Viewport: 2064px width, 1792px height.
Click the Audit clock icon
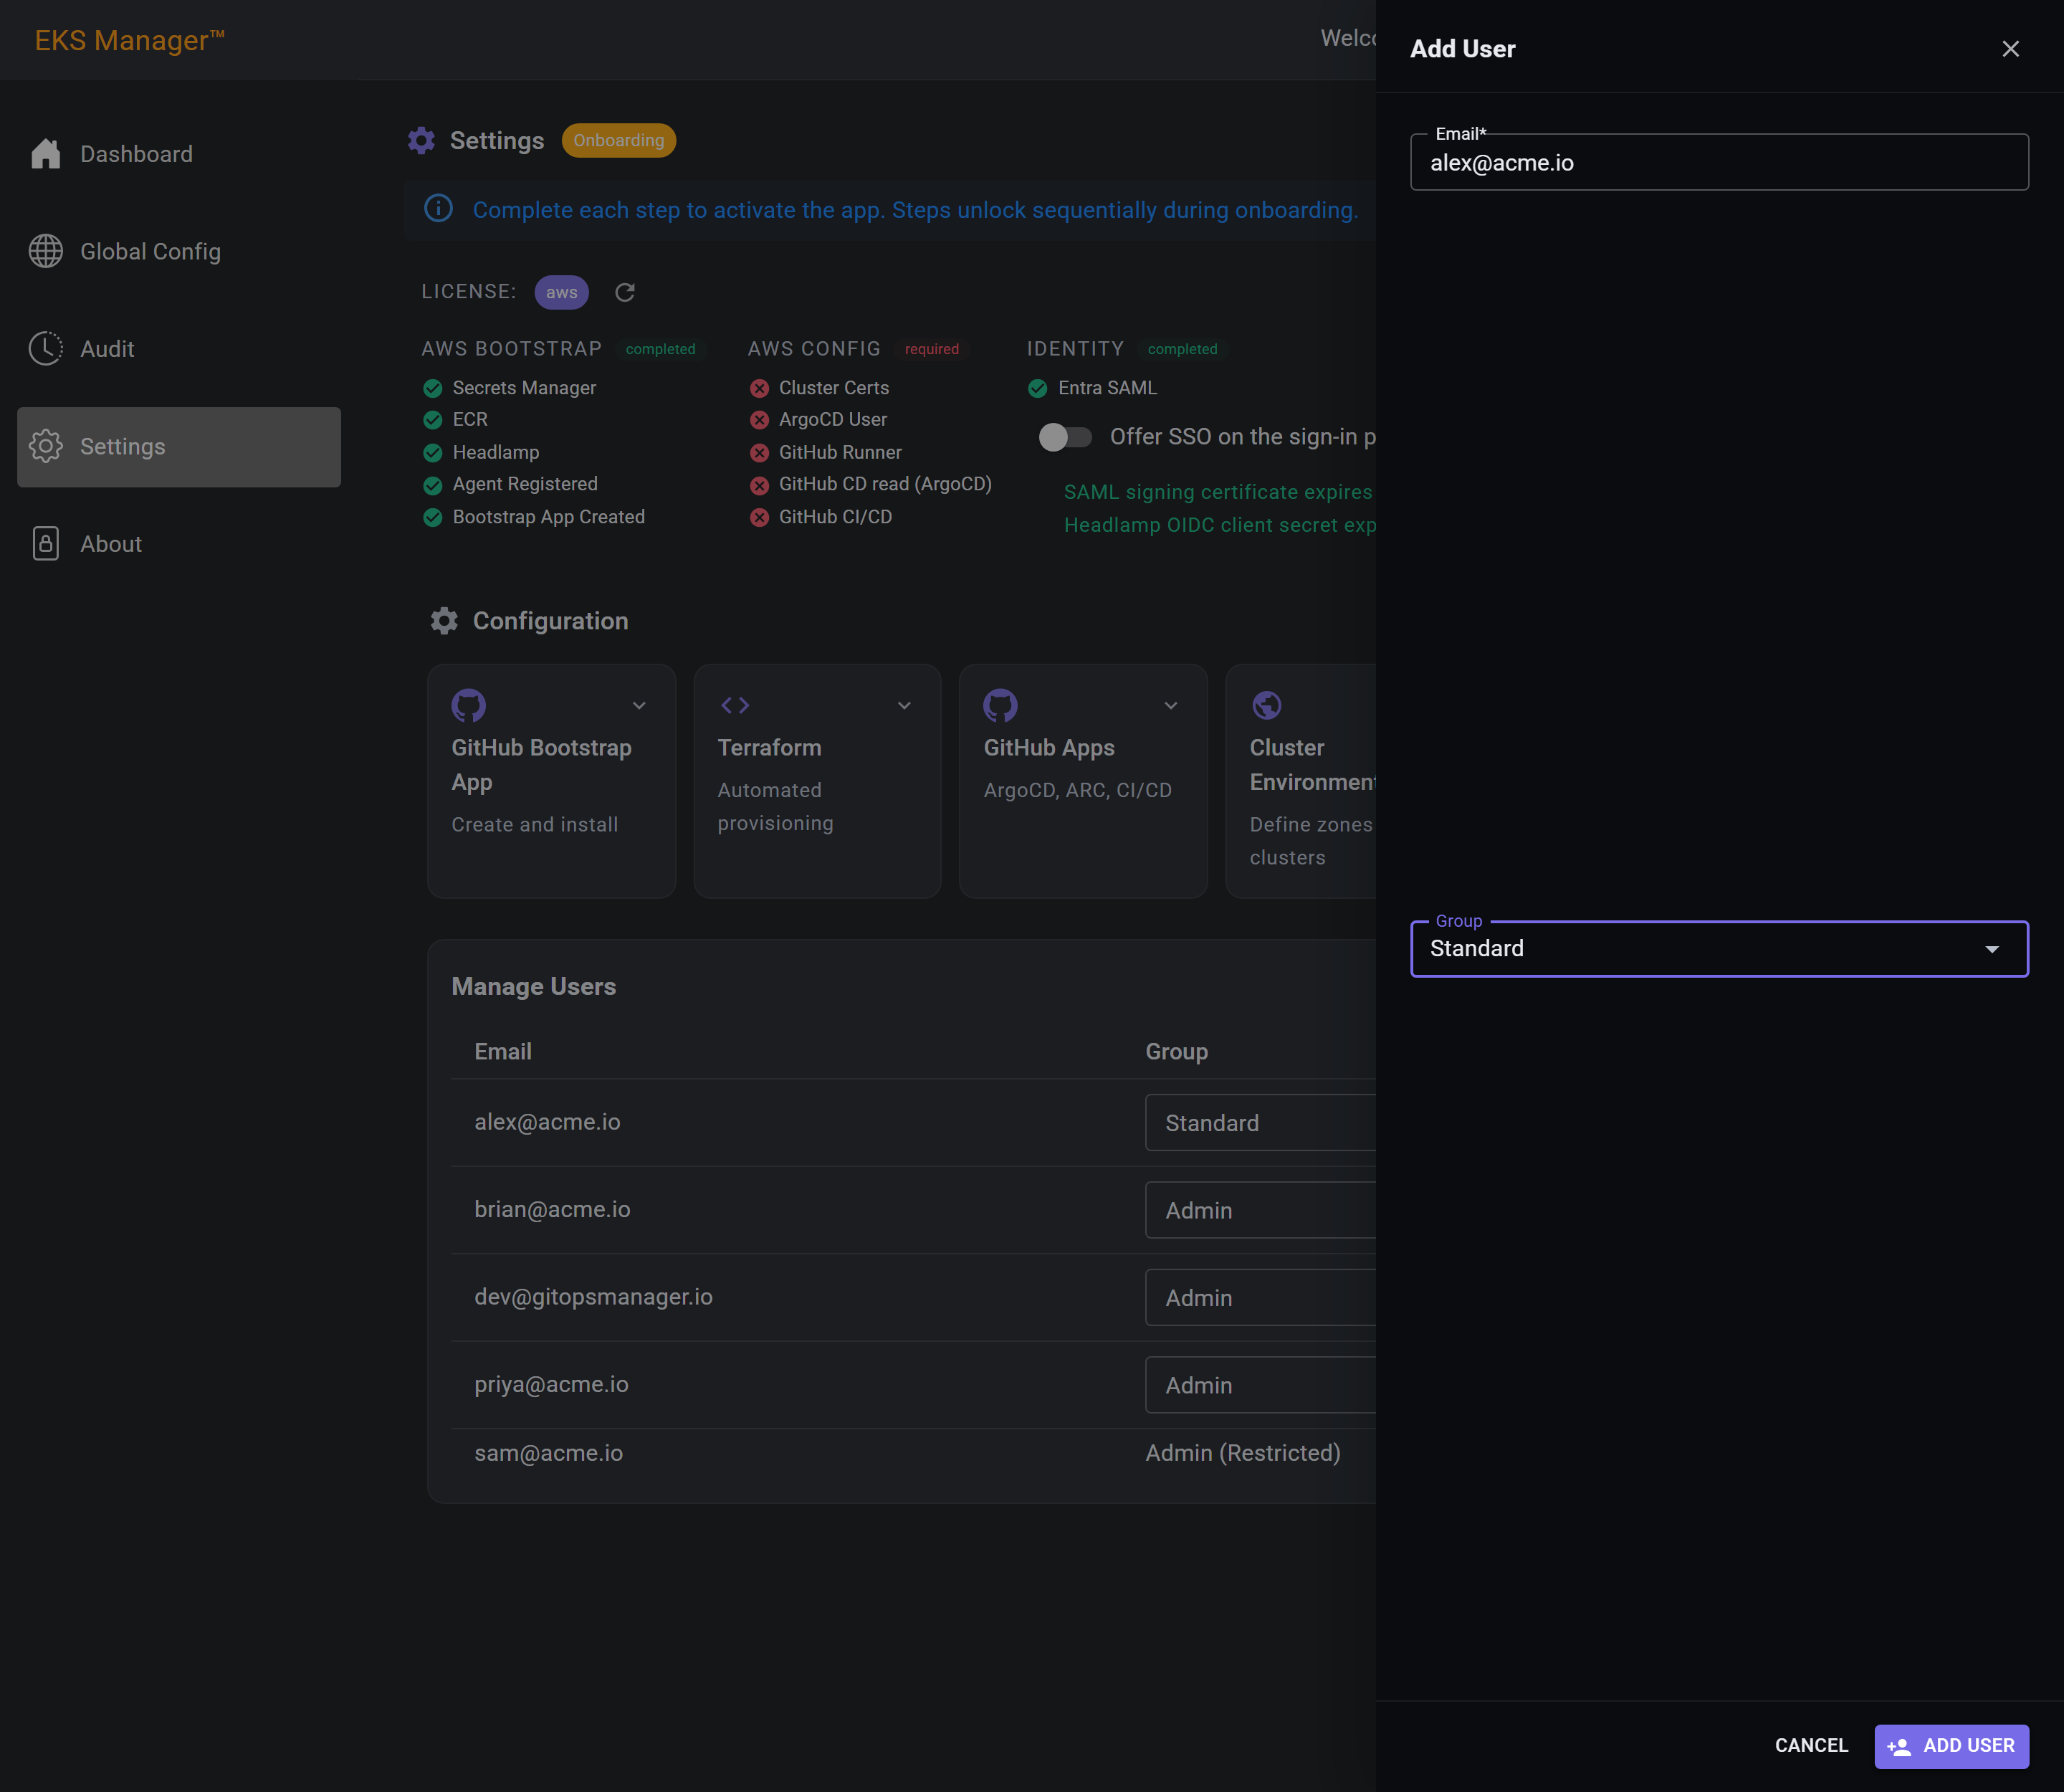pyautogui.click(x=46, y=348)
